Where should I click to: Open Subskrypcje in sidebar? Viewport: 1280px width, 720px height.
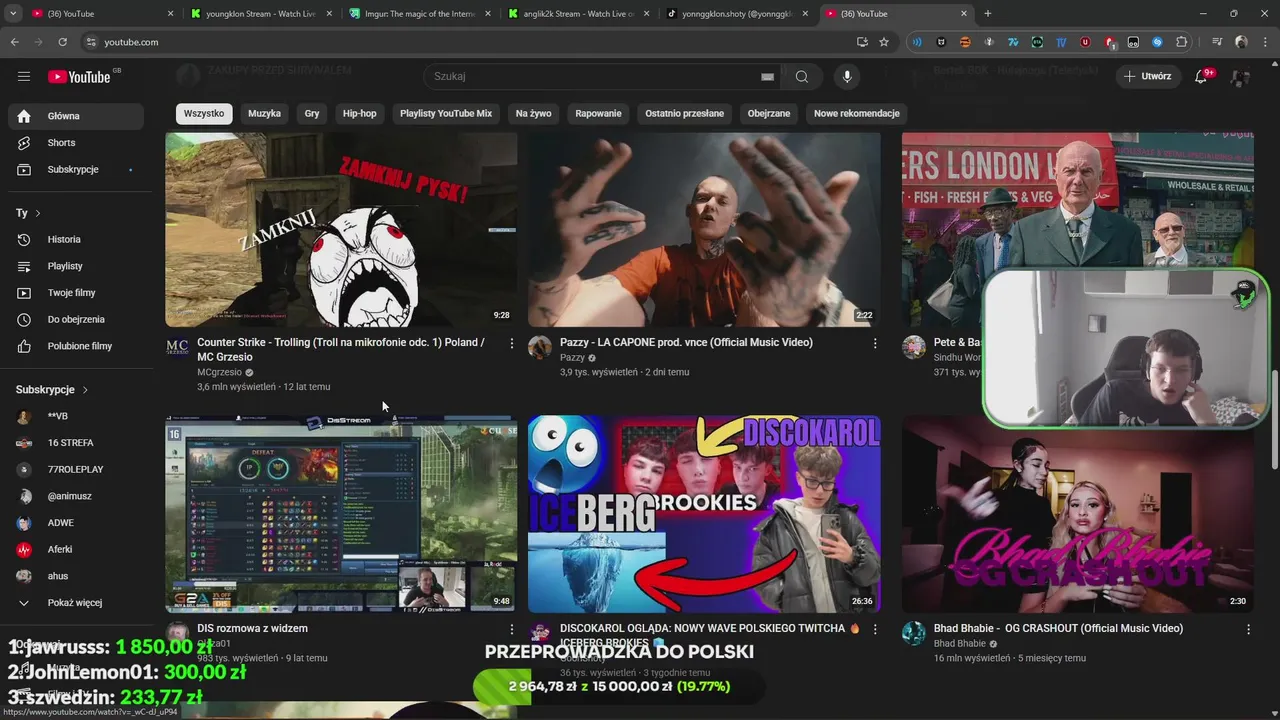[76, 169]
